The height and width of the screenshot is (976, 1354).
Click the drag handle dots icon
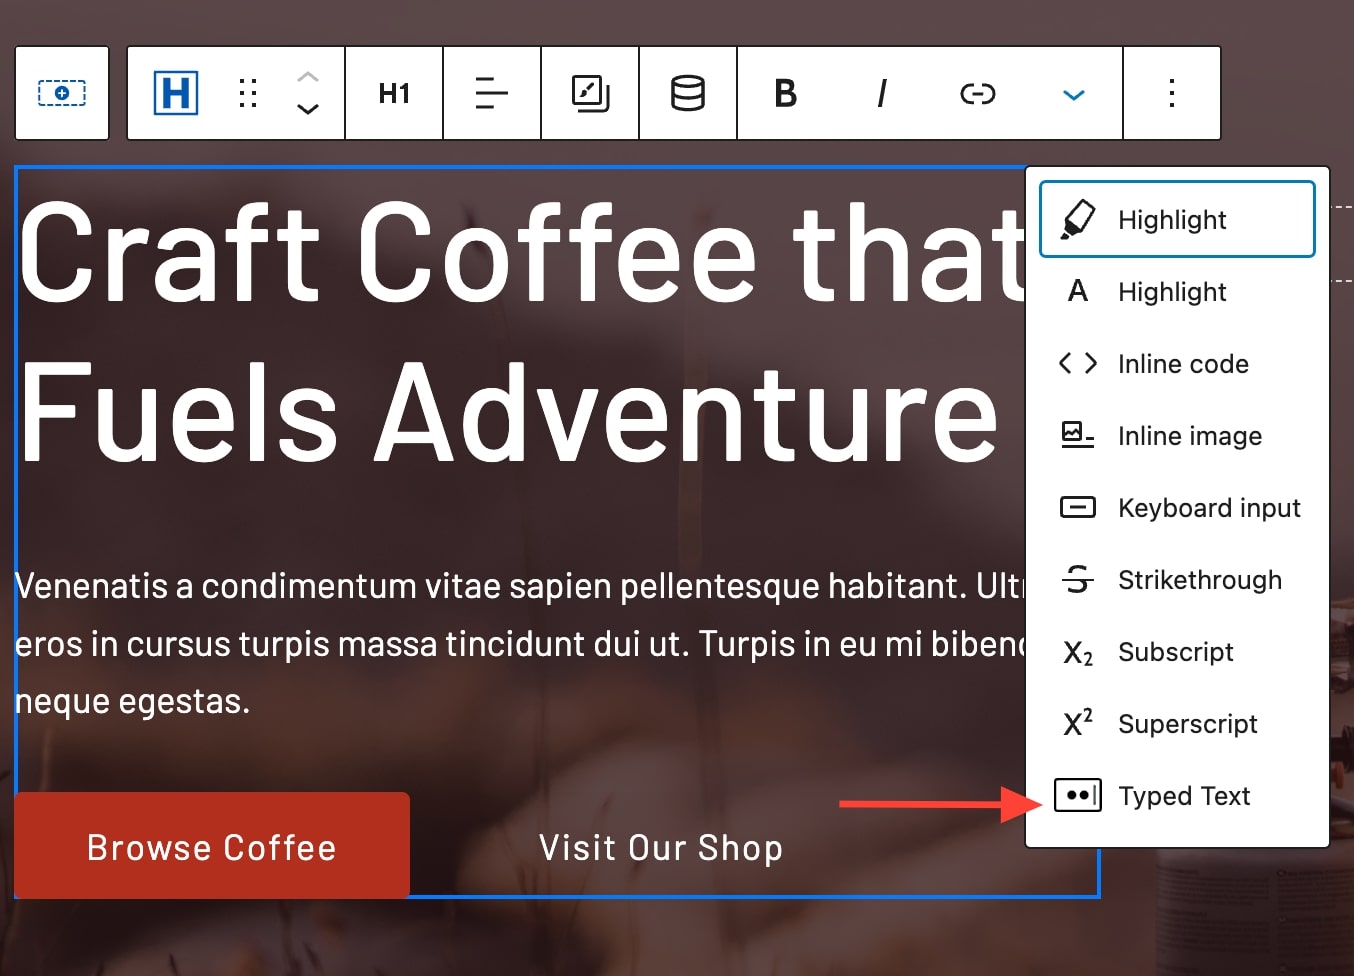pos(248,93)
